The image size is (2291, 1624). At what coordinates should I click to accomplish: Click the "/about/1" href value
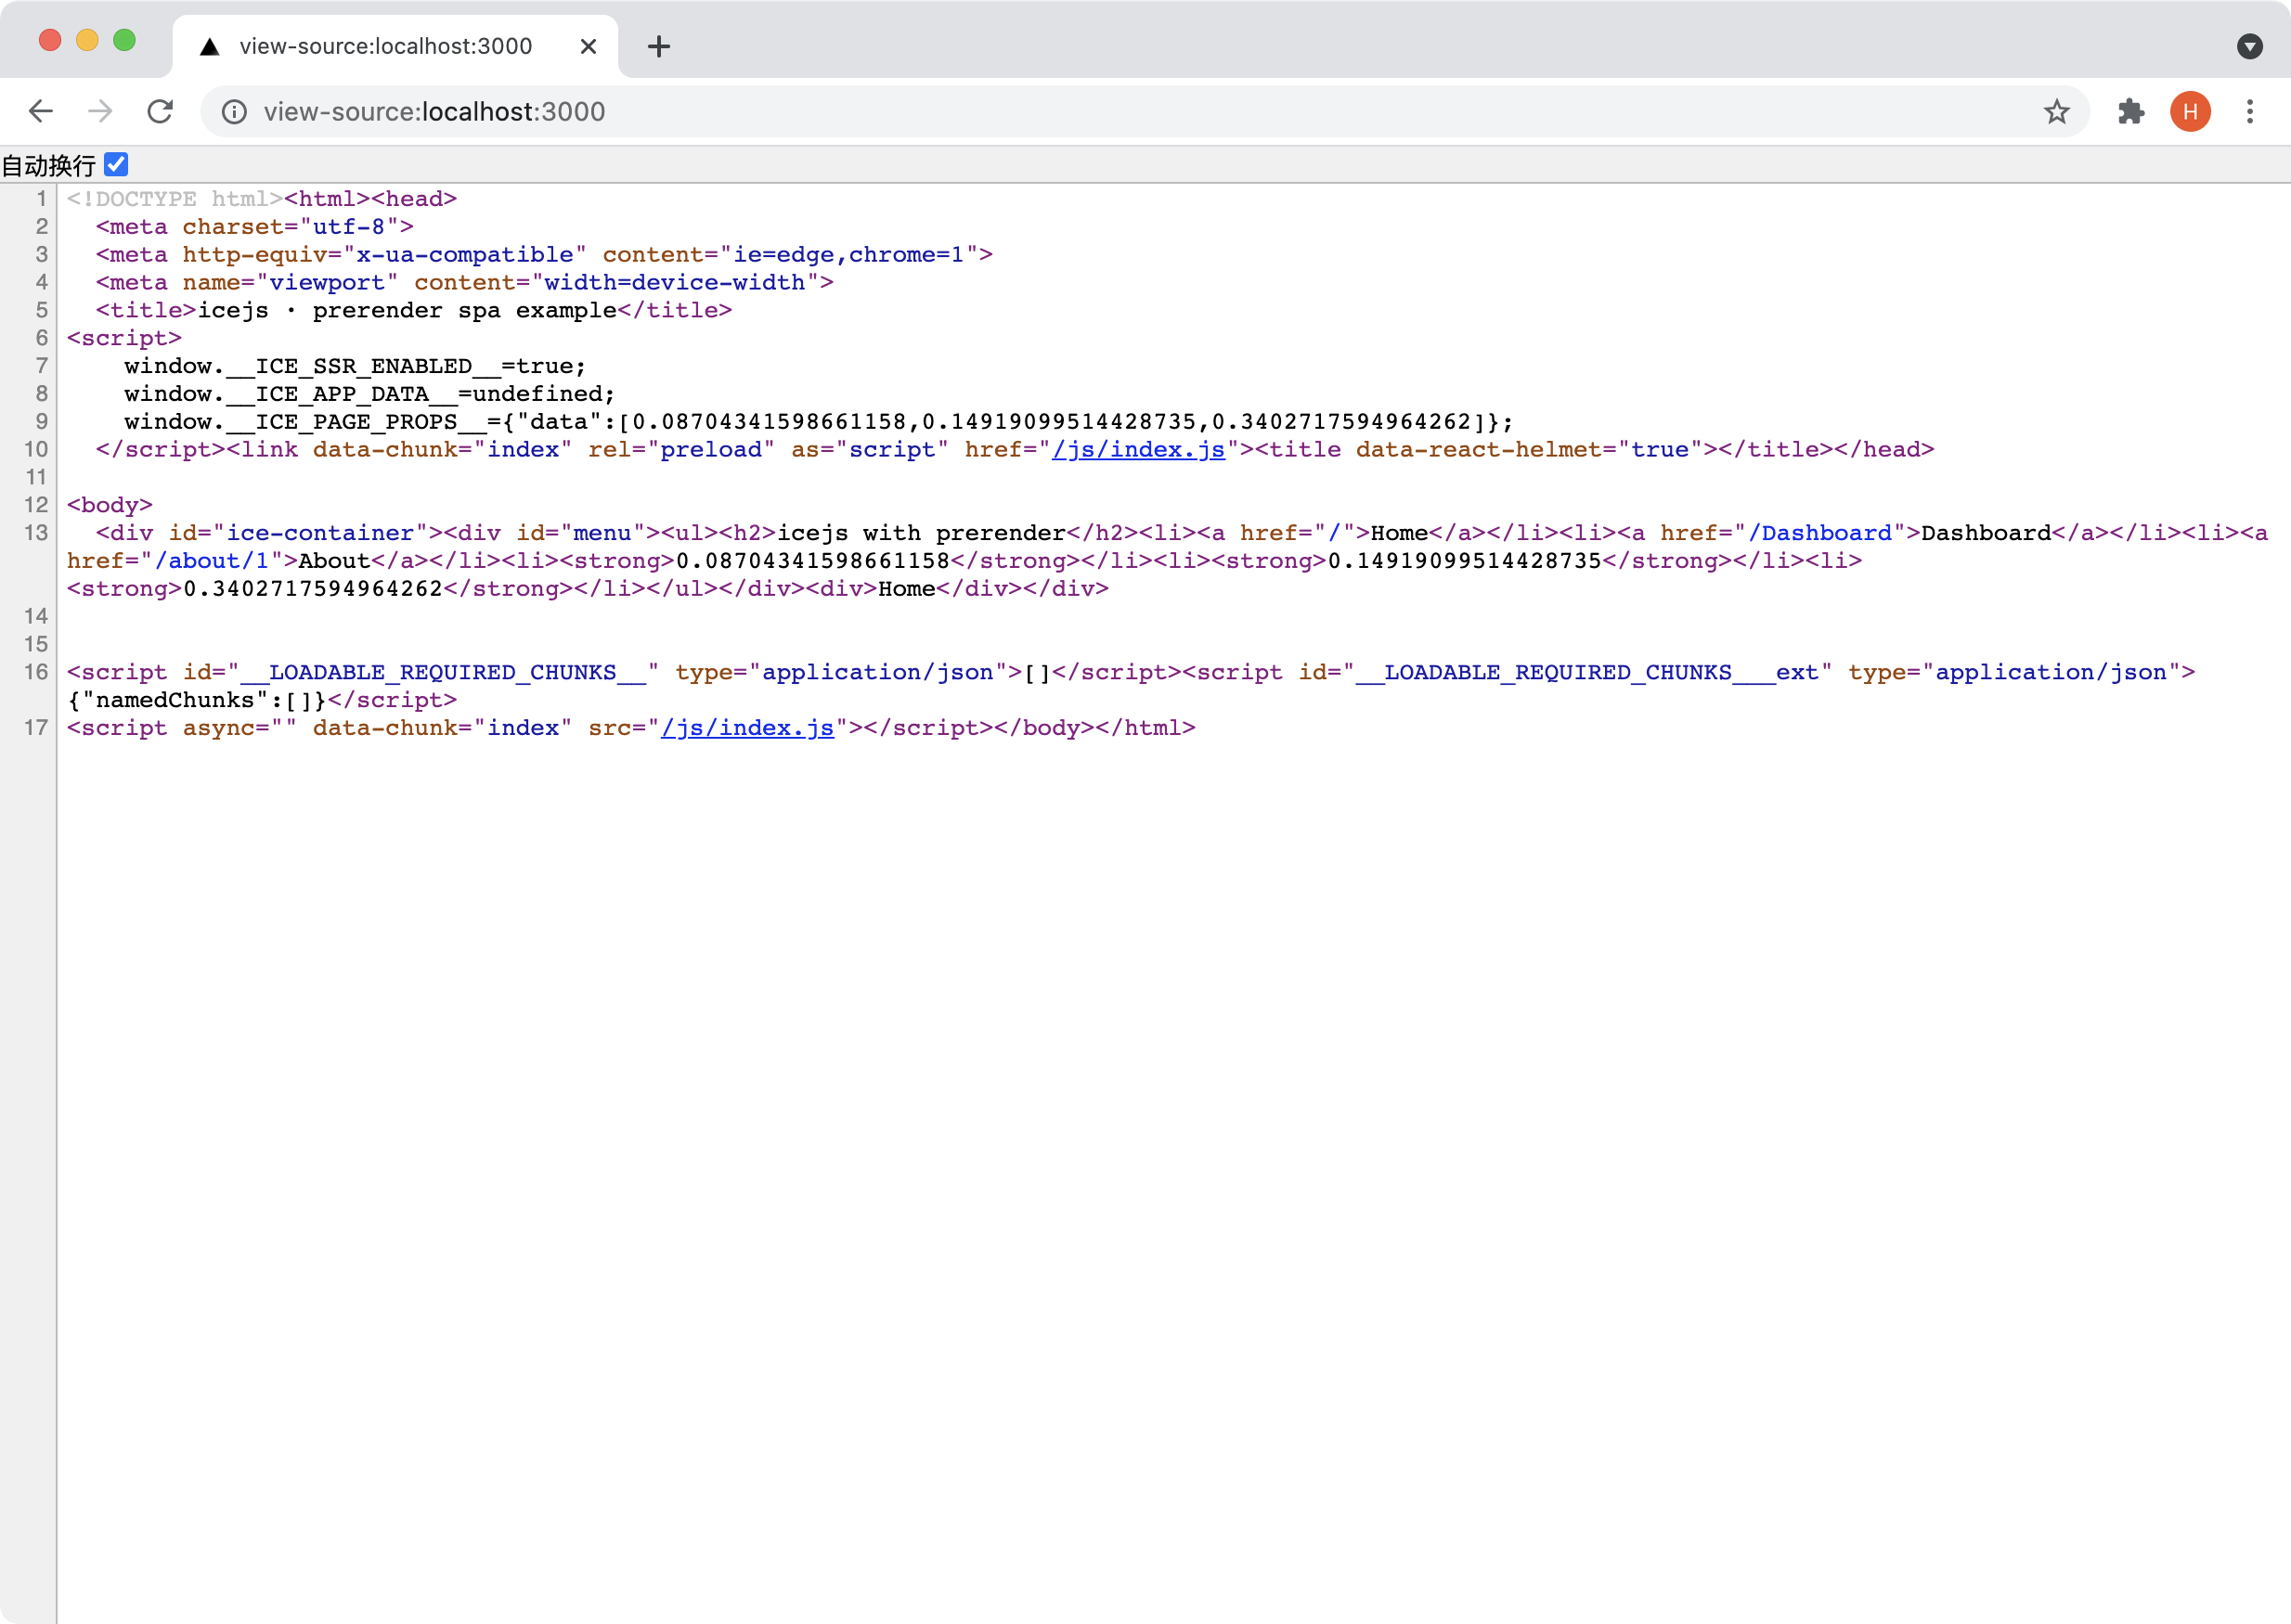pos(211,561)
